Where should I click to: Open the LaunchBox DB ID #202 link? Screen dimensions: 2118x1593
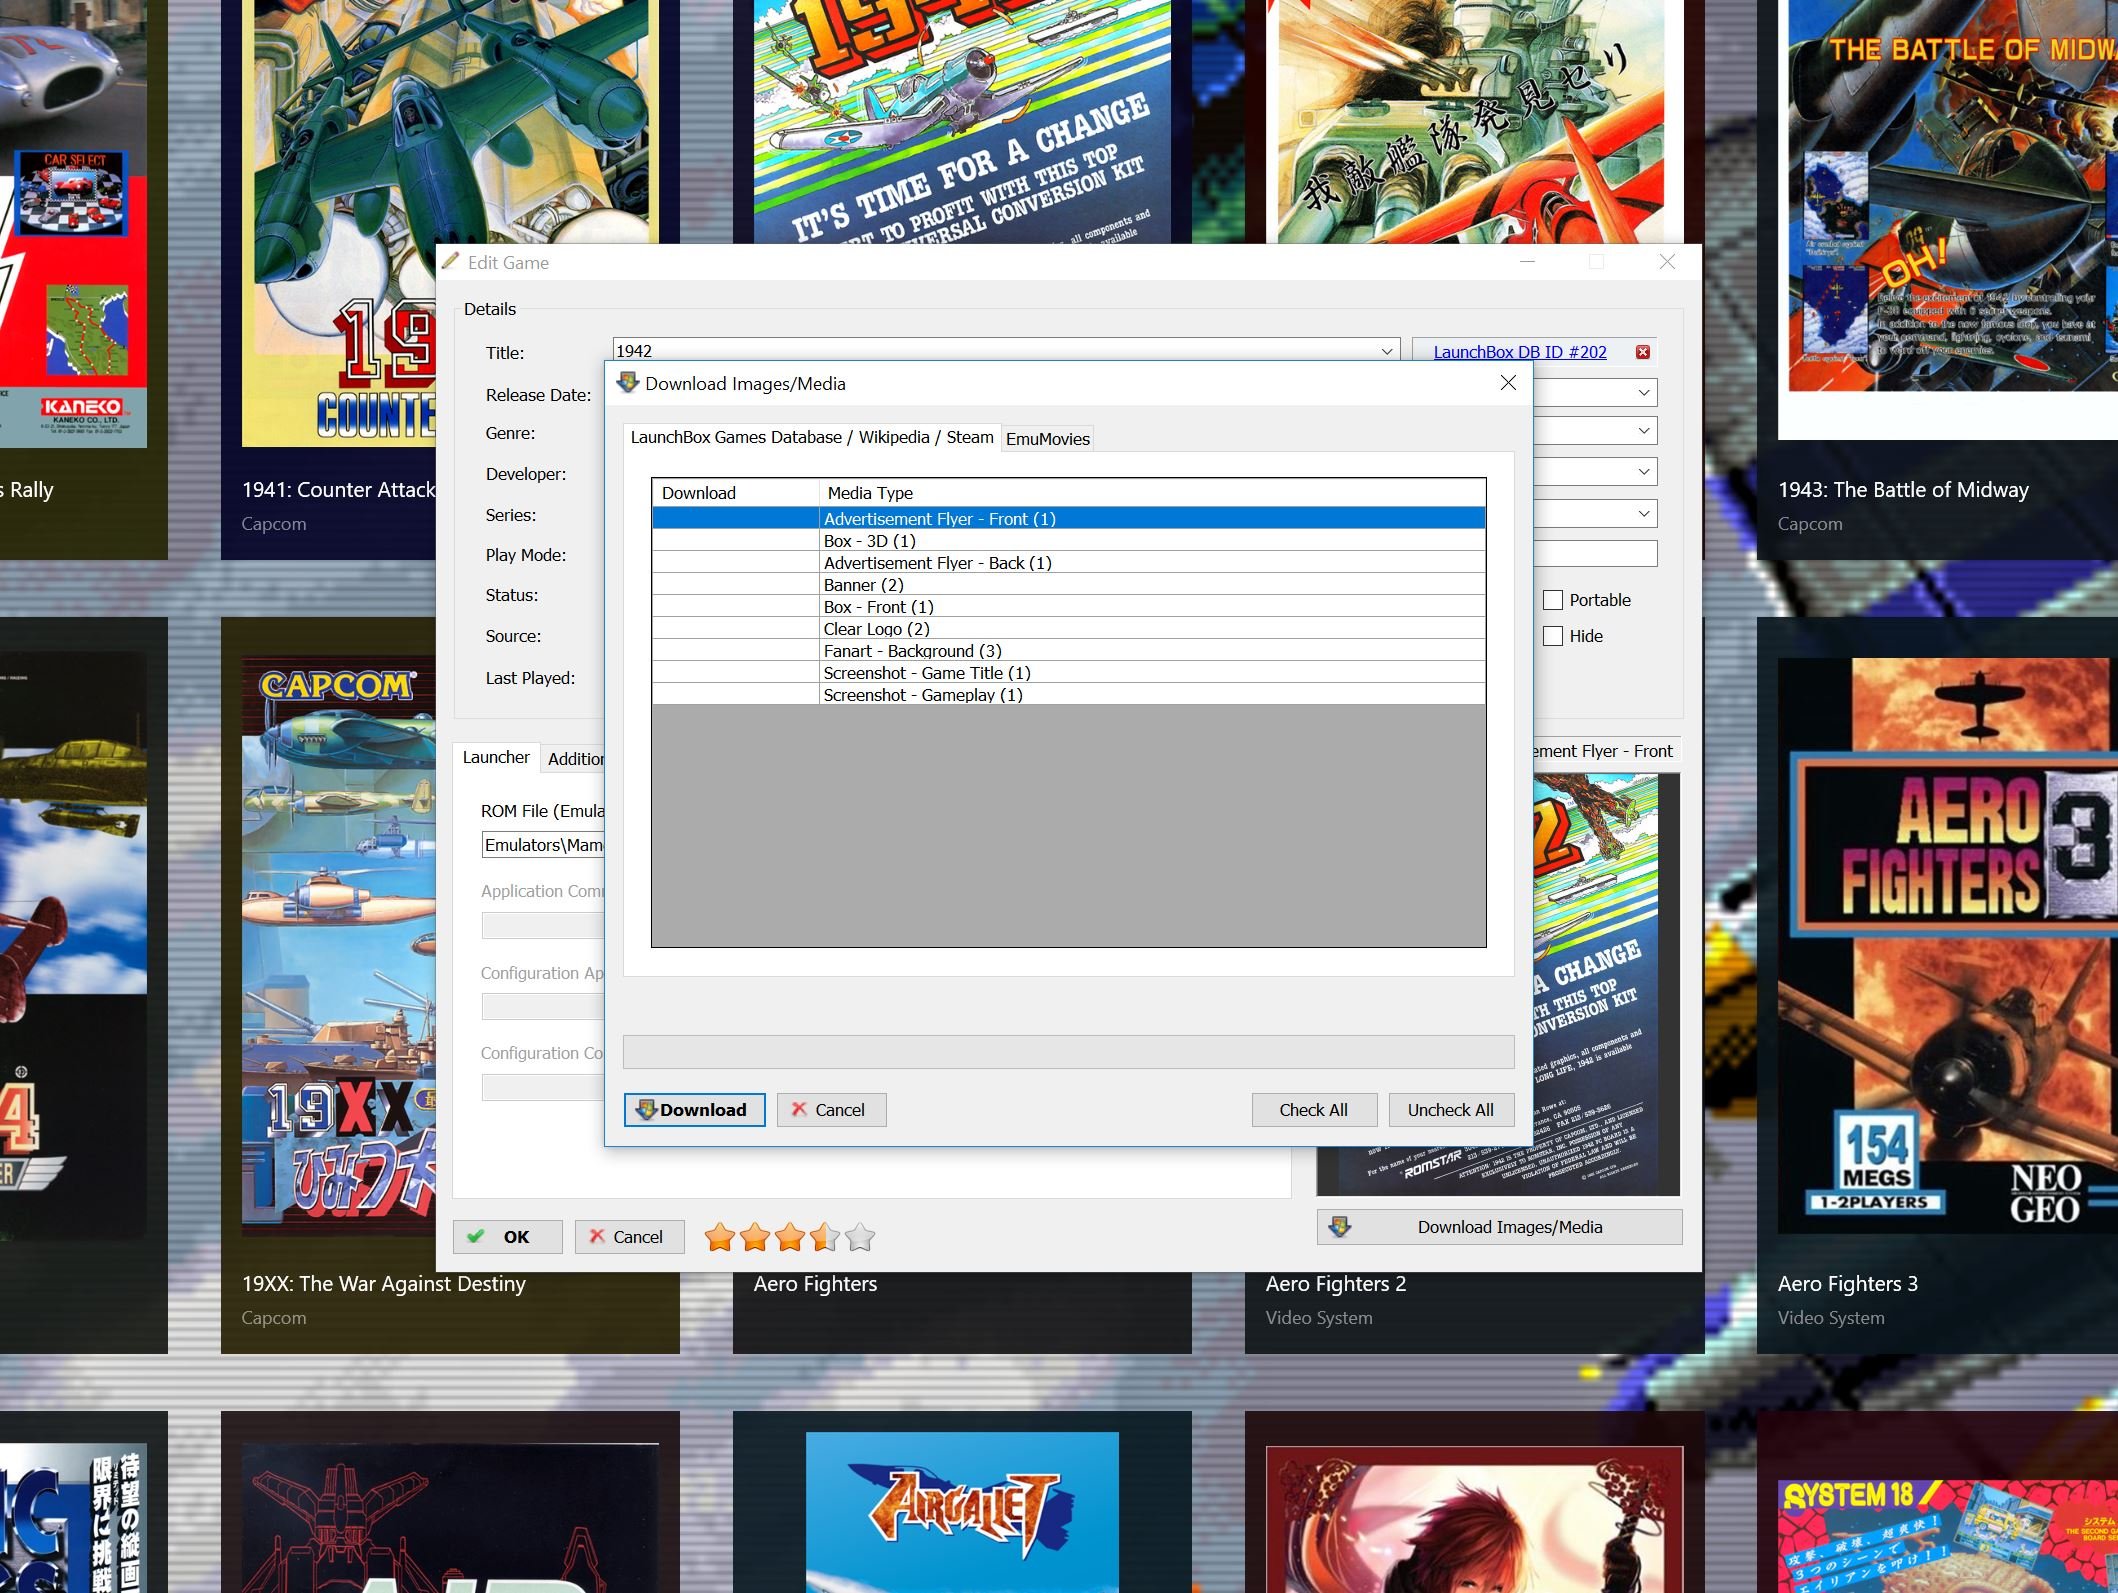click(x=1520, y=352)
